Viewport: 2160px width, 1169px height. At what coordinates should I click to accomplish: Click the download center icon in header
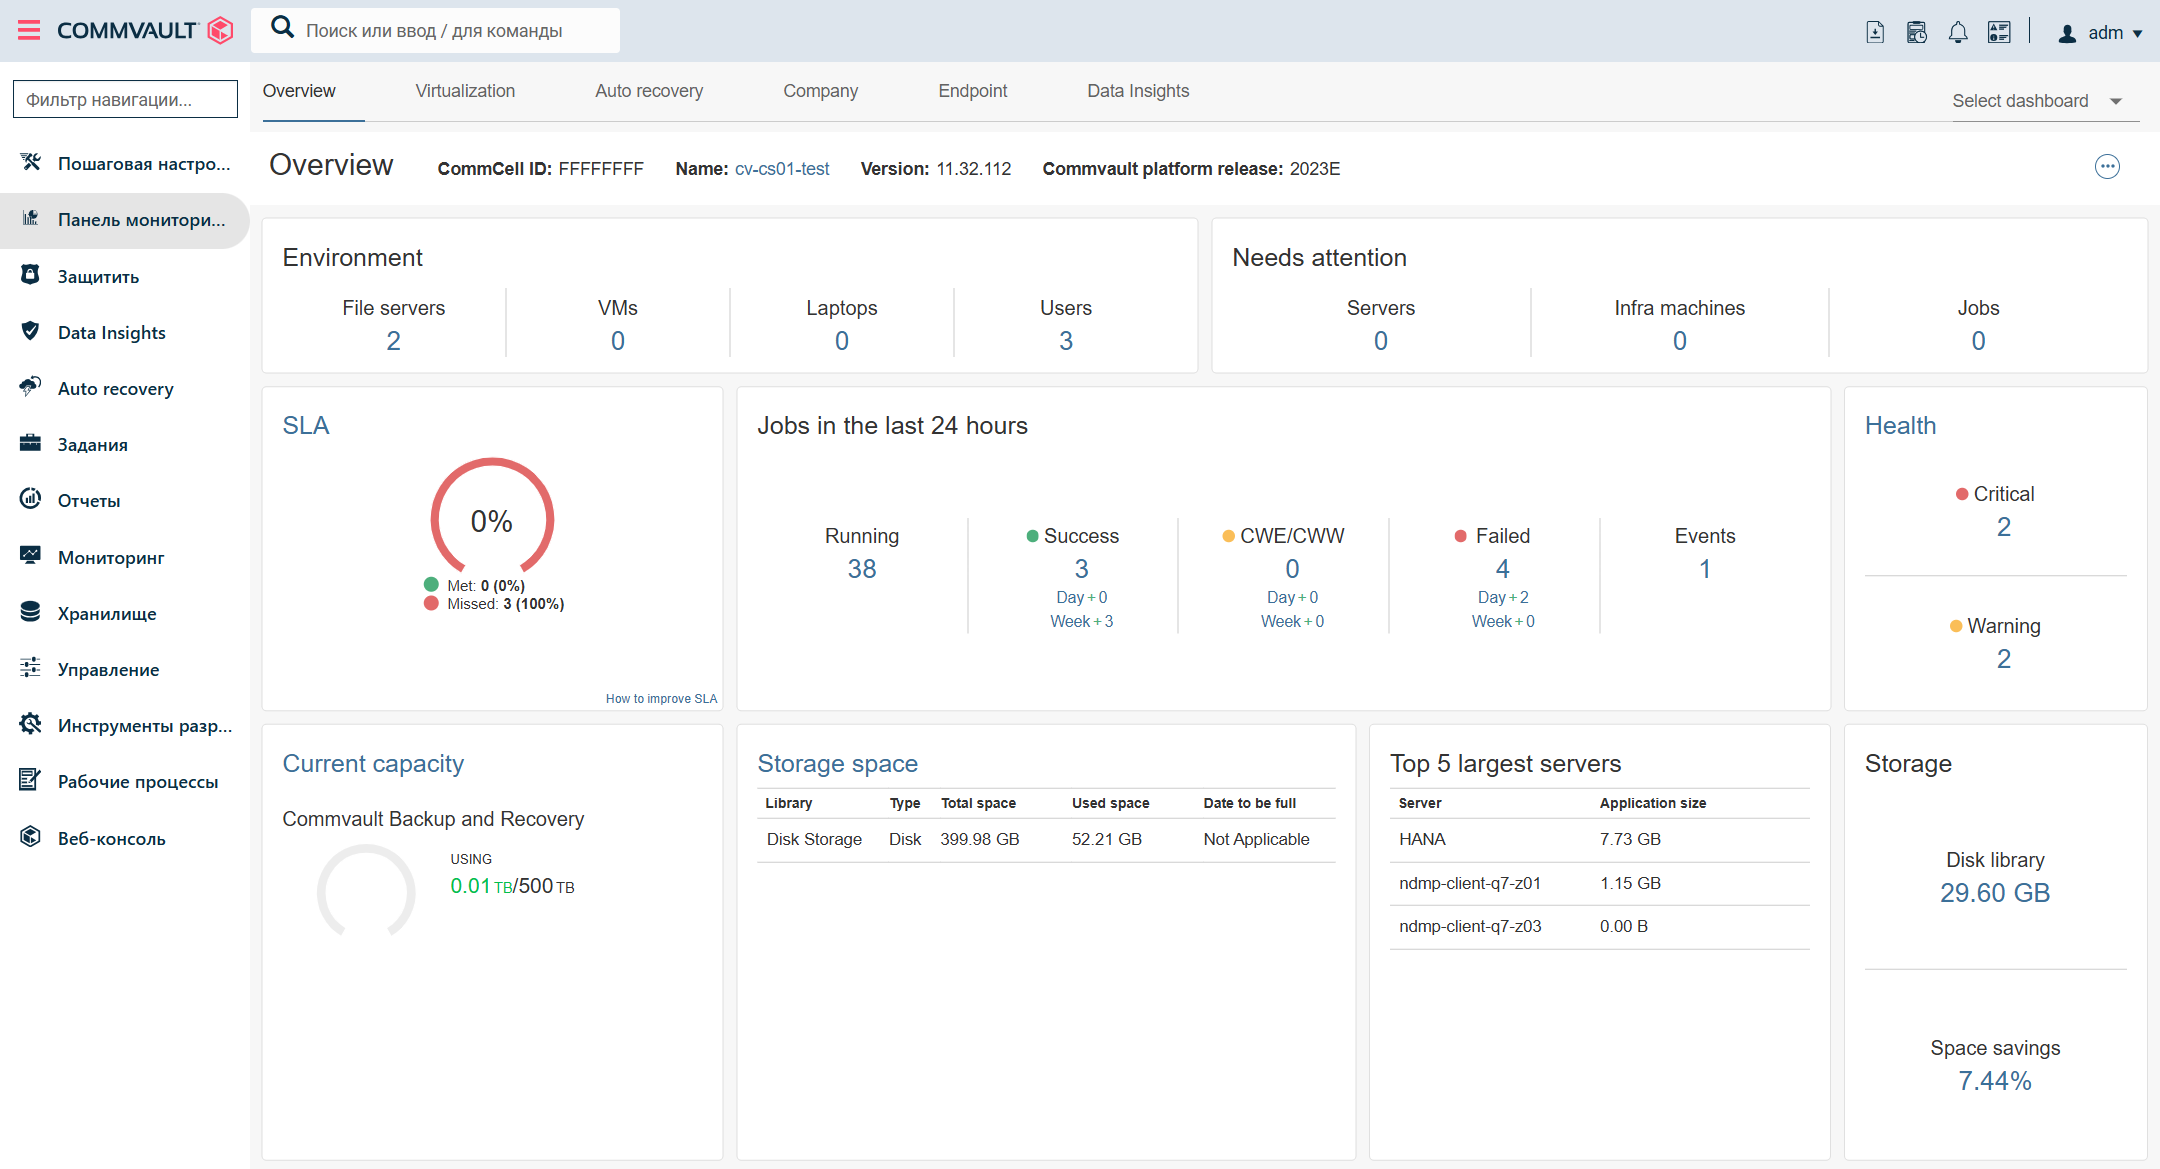click(x=1875, y=33)
